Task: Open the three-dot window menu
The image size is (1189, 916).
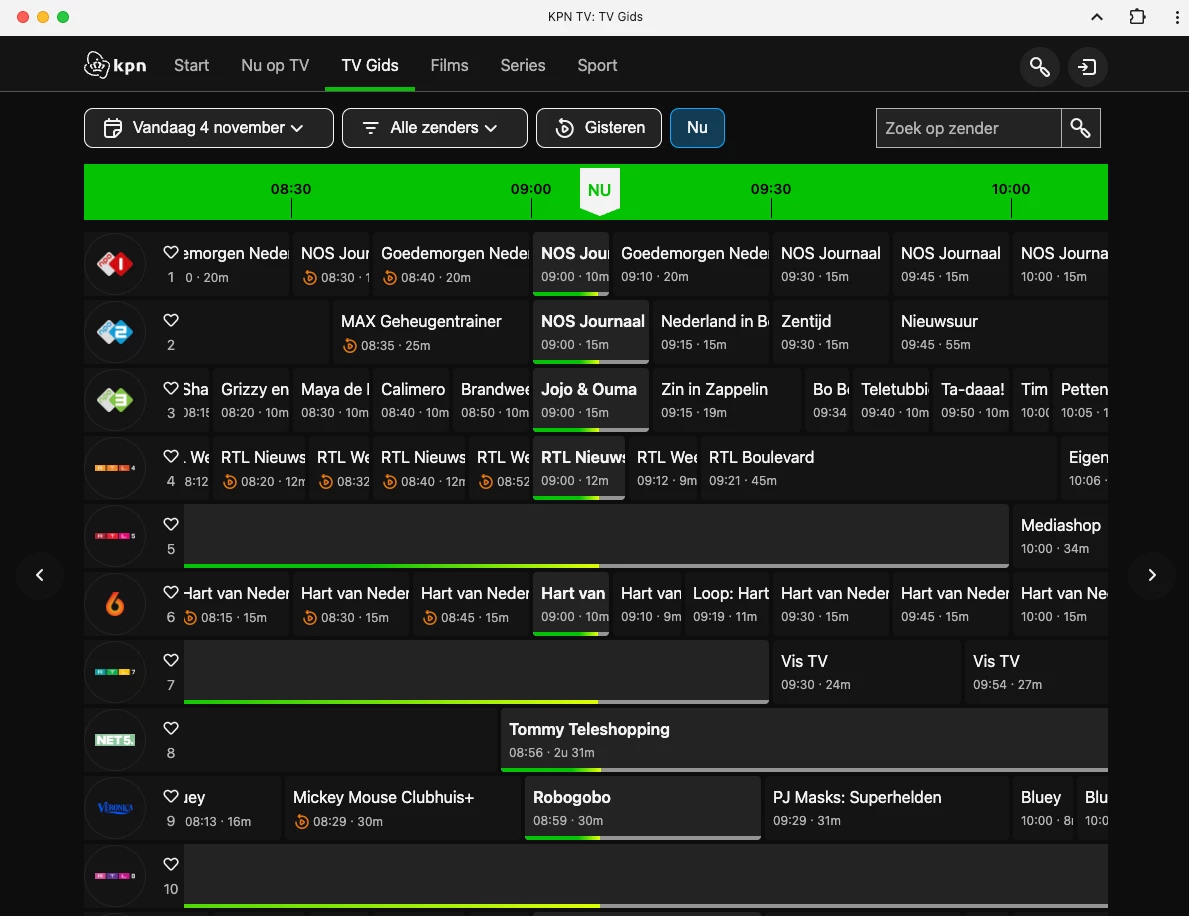Action: [x=1176, y=17]
